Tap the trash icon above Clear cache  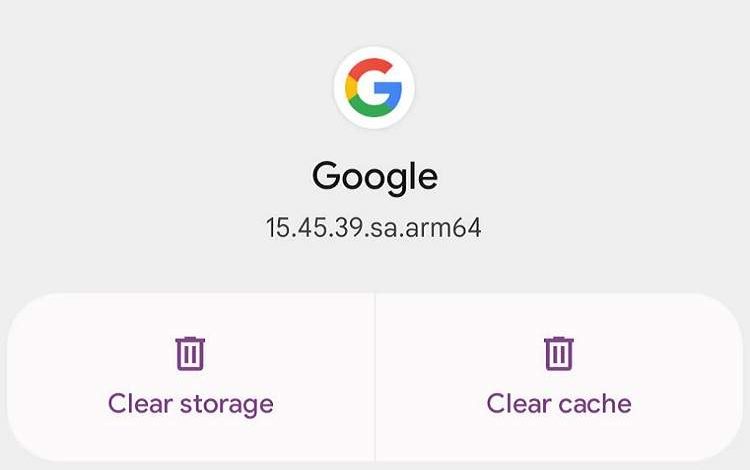coord(559,353)
